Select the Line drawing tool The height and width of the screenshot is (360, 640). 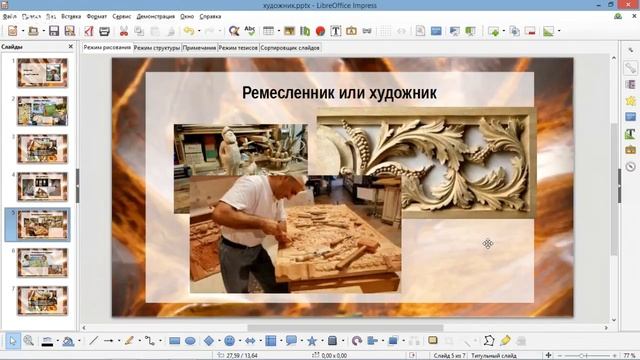(93, 340)
